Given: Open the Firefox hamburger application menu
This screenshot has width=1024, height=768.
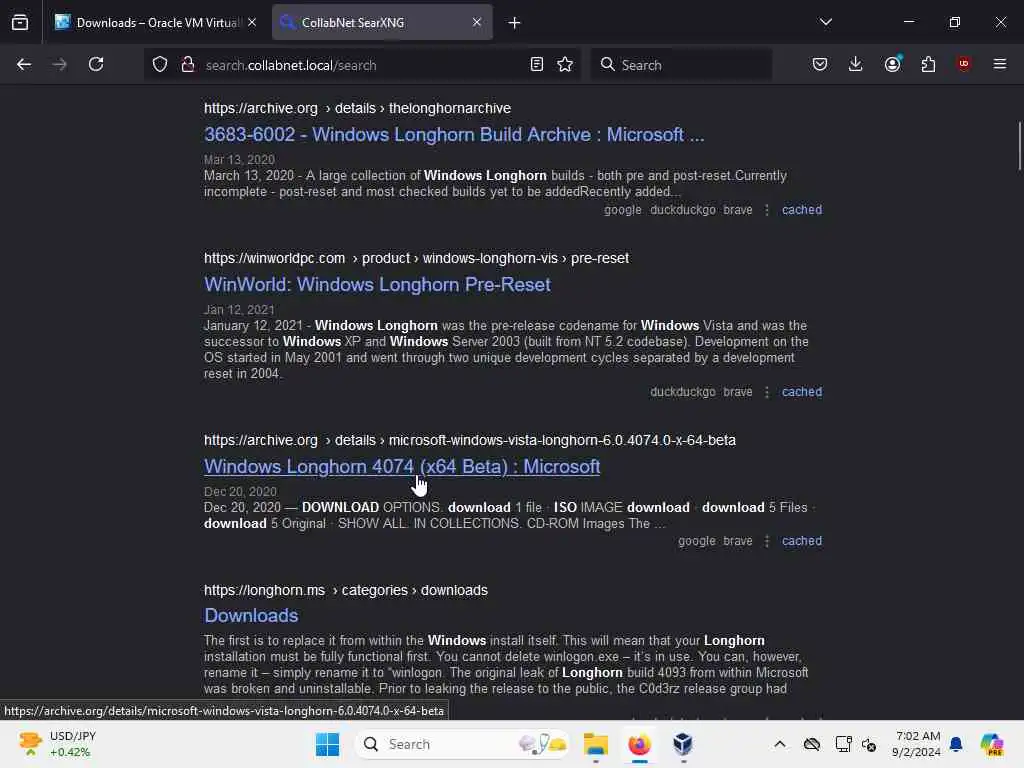Looking at the screenshot, I should coord(1000,65).
